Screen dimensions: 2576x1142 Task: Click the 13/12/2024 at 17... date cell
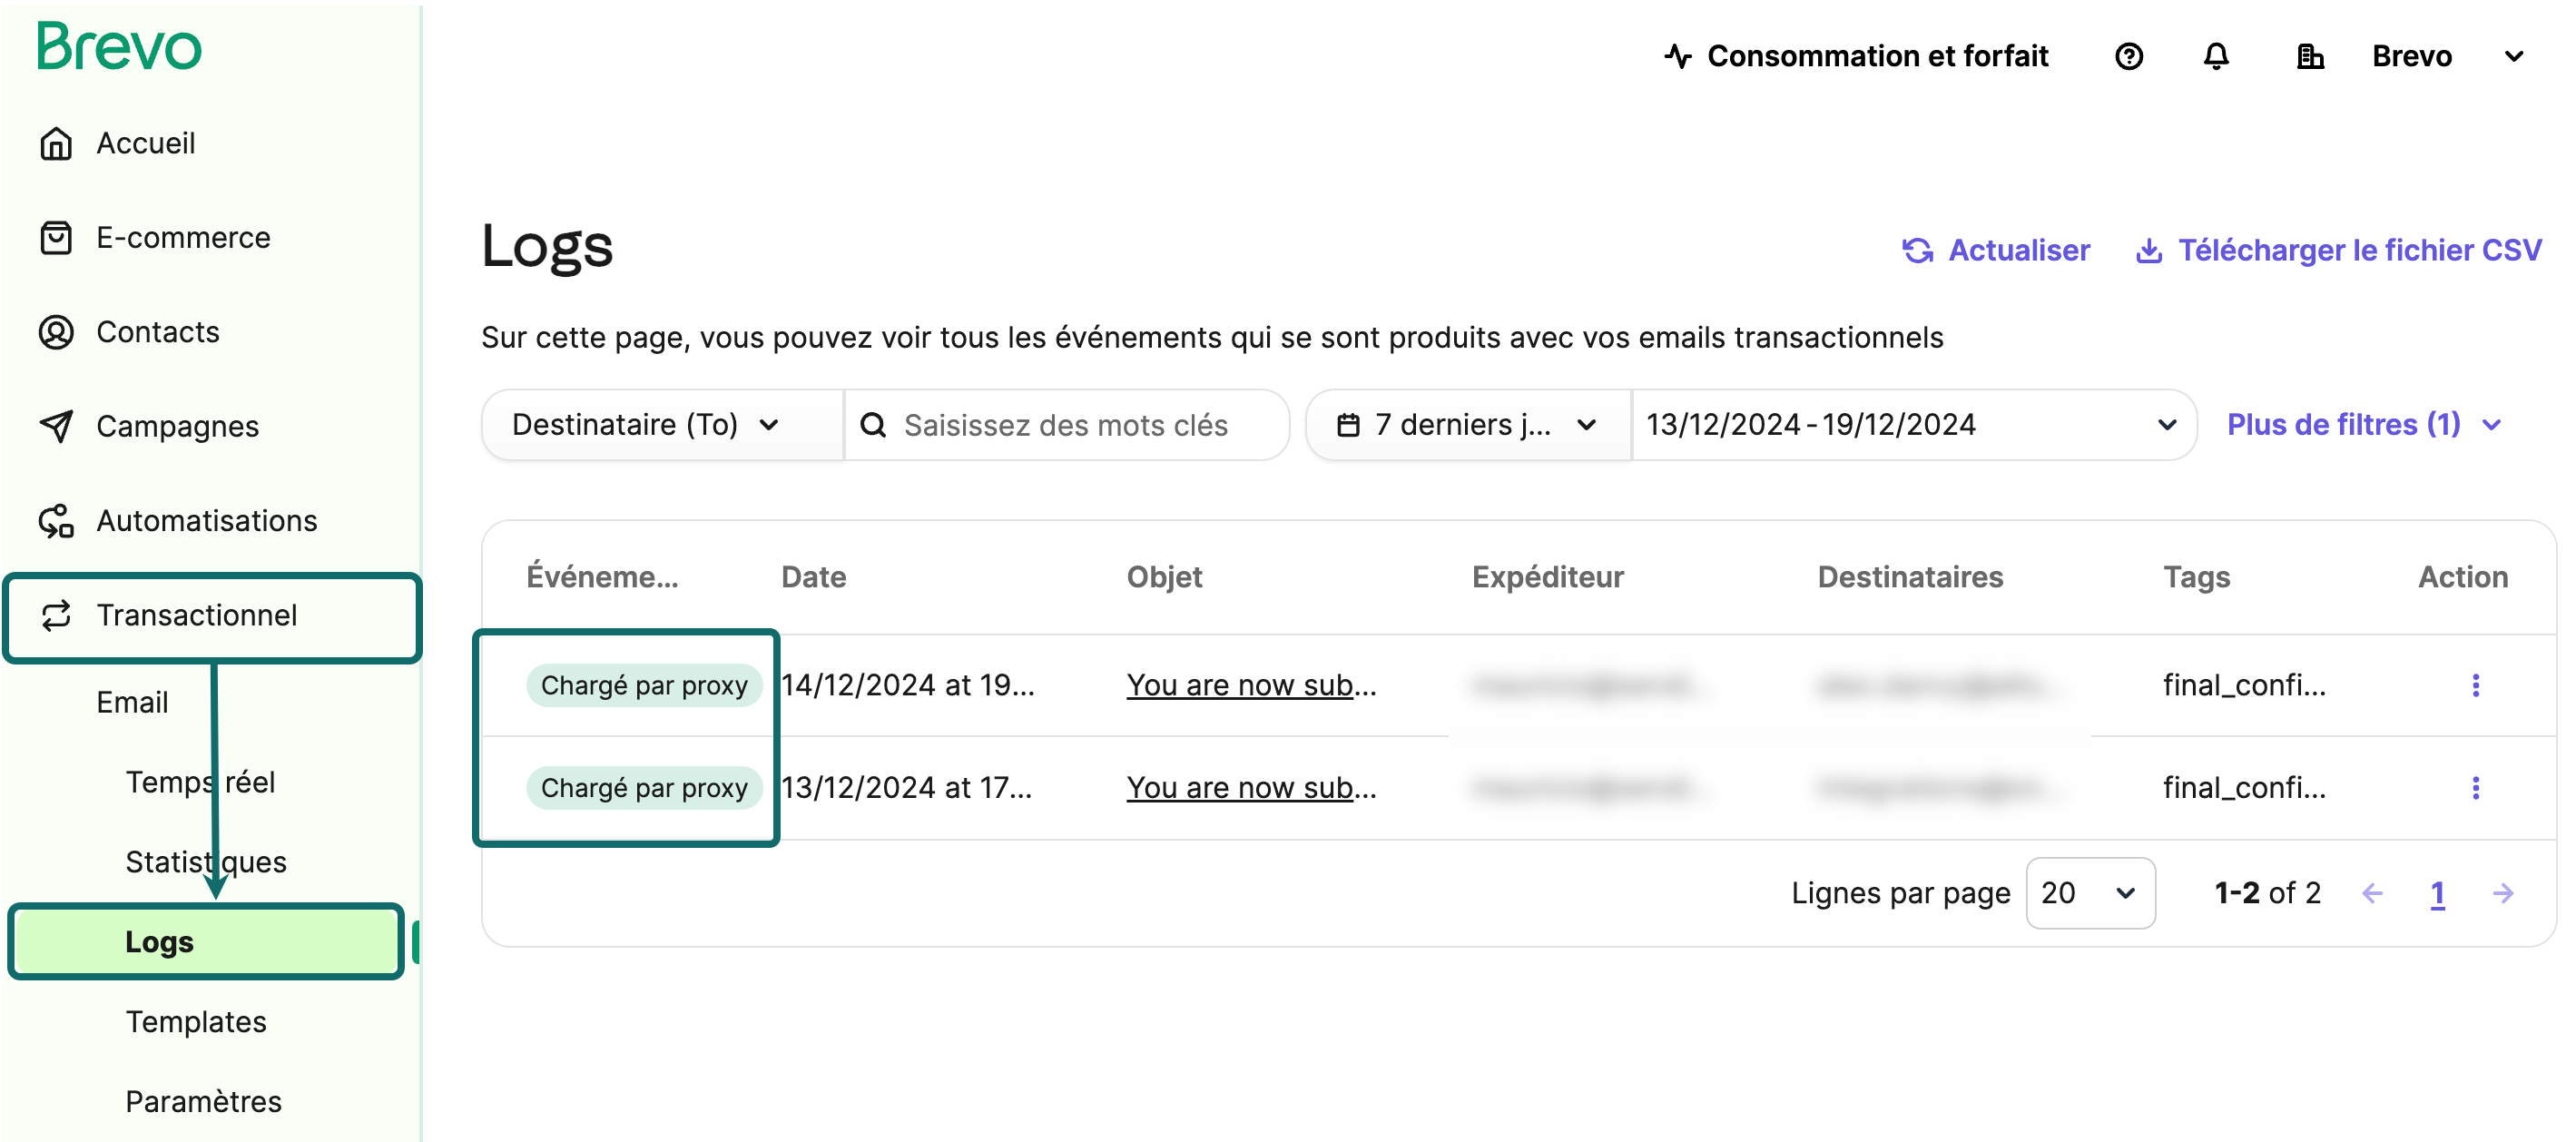[x=906, y=788]
